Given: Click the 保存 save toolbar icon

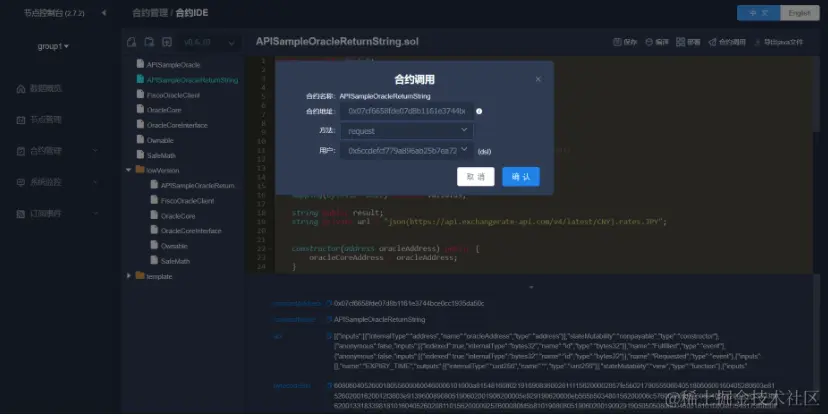Looking at the screenshot, I should (x=617, y=42).
